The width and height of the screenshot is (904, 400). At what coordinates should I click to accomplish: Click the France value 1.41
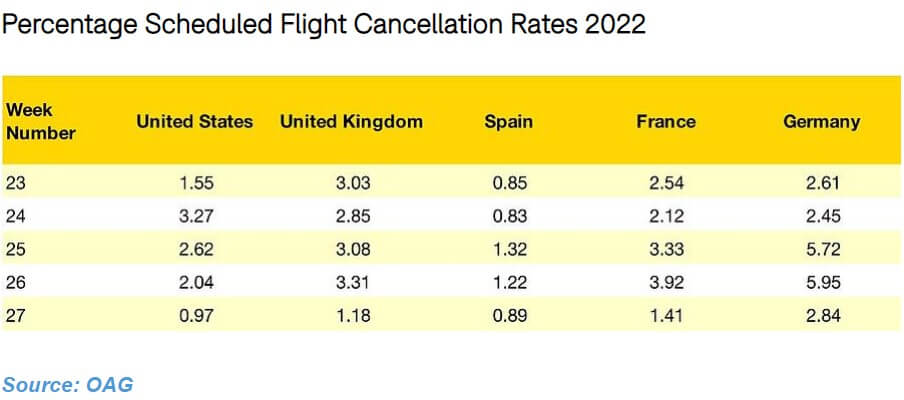pyautogui.click(x=665, y=317)
